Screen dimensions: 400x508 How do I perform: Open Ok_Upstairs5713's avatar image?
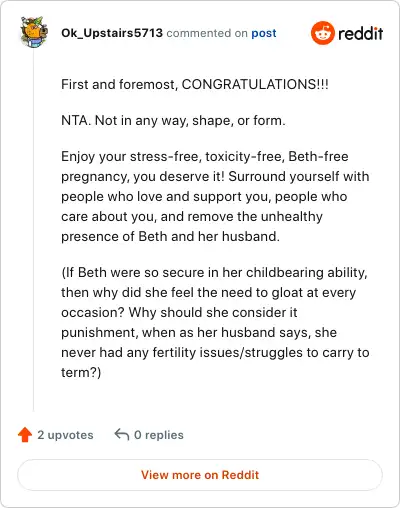click(34, 32)
